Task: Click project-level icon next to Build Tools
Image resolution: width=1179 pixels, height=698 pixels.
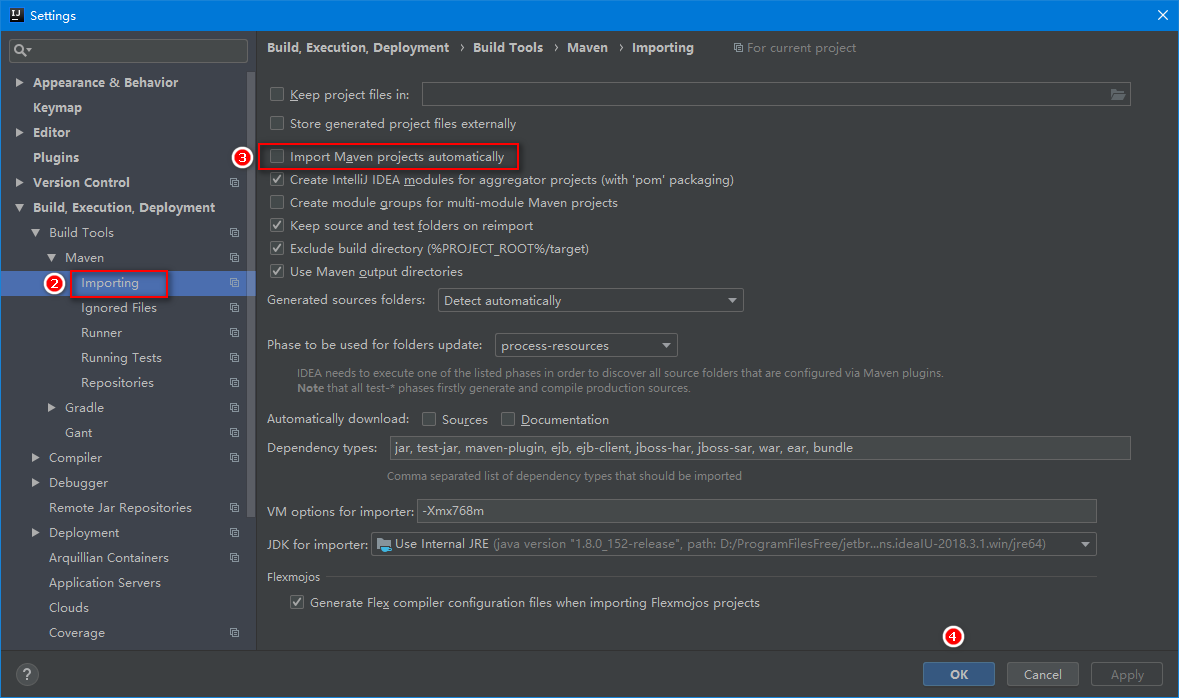Action: tap(235, 232)
